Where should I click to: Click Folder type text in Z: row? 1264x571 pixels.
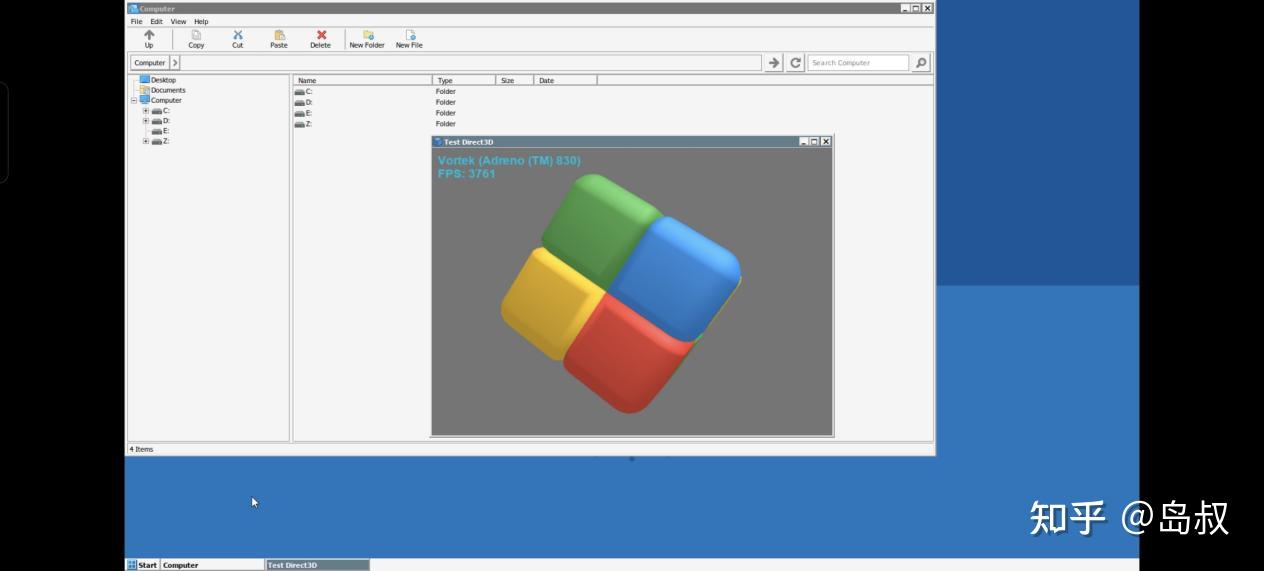point(446,125)
